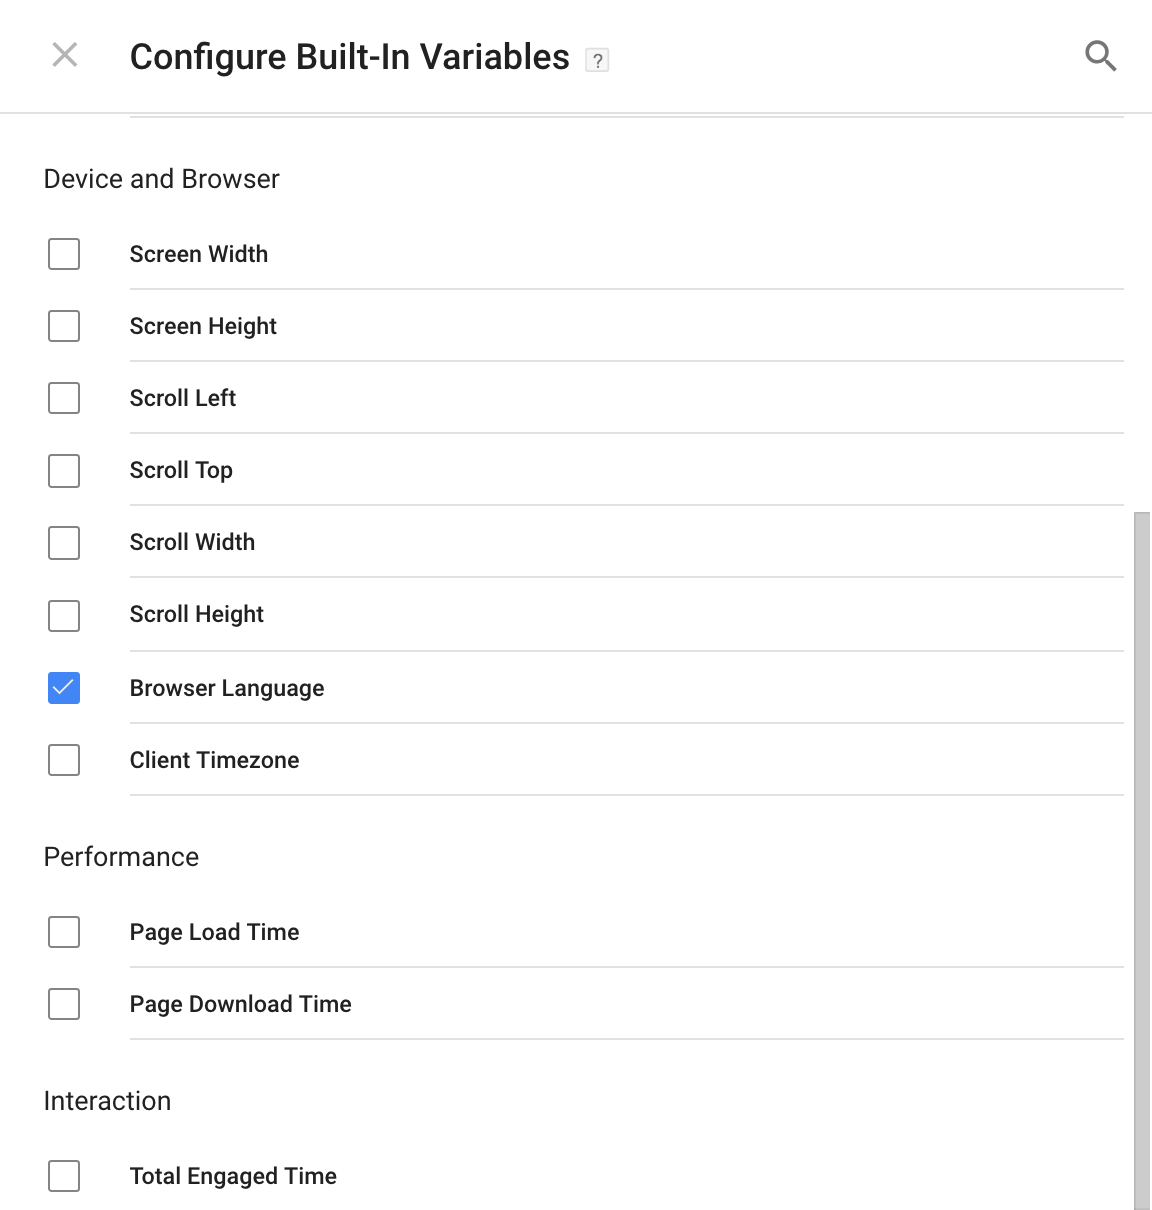Image resolution: width=1152 pixels, height=1210 pixels.
Task: Select the Client Timezone row label
Action: pyautogui.click(x=214, y=760)
